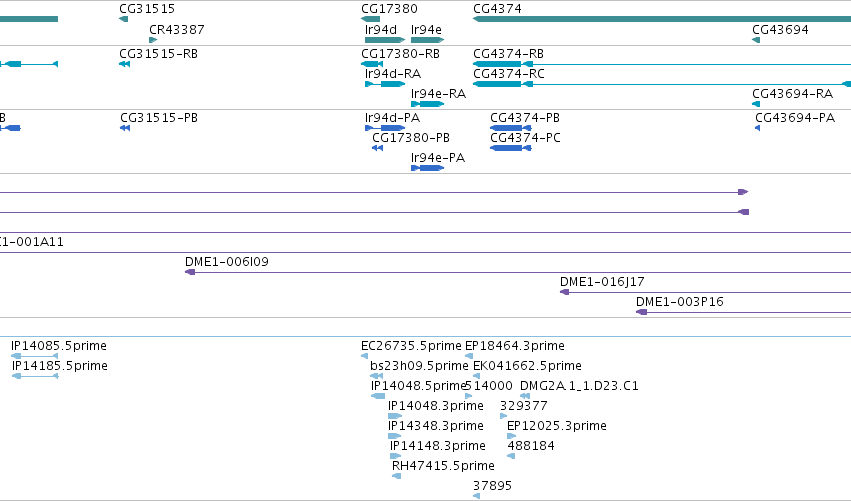This screenshot has height=501, width=851.
Task: Click the Ir94d-RA transcript glyph
Action: pos(385,84)
